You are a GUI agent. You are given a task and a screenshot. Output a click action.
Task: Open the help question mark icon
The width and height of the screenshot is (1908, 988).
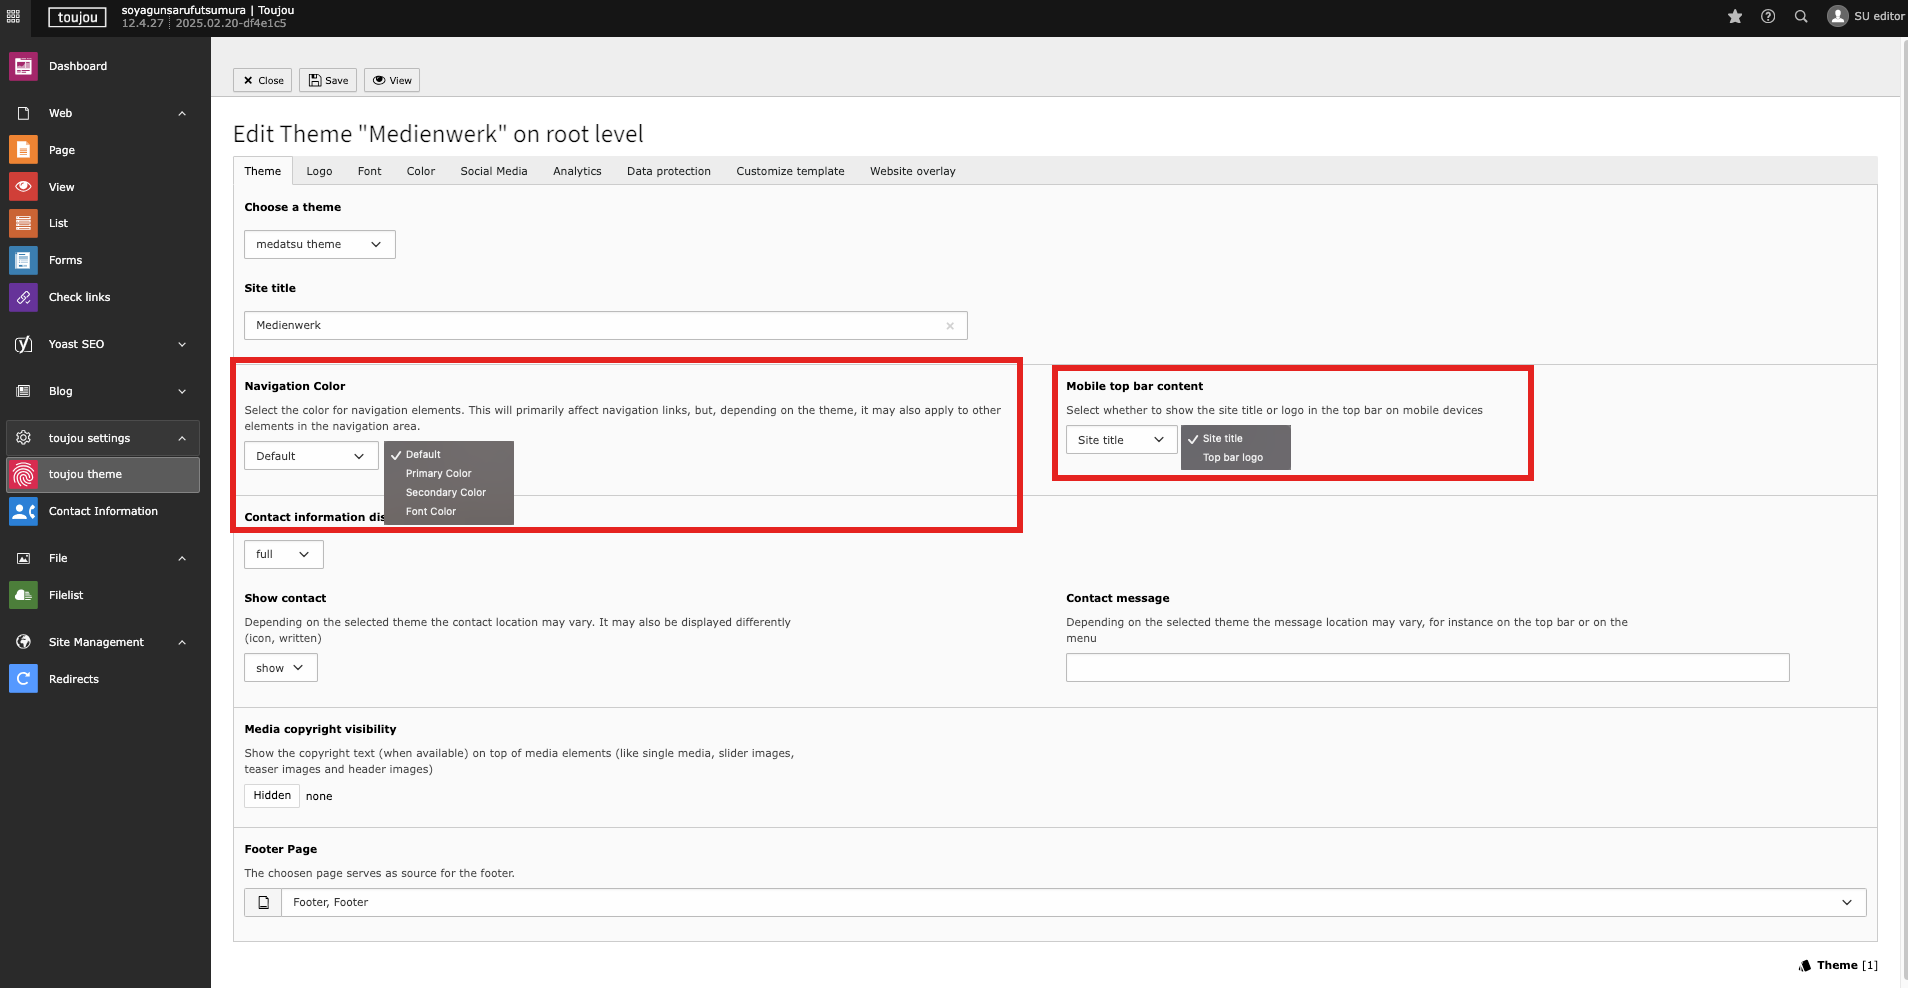1768,16
